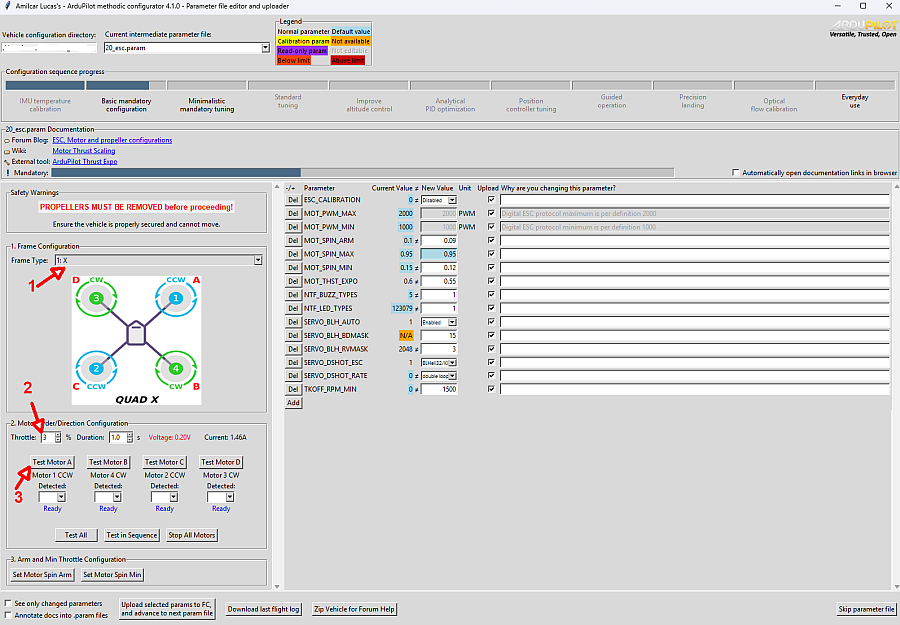Toggle upload checkbox for NTF_LED_TYPES
The image size is (900, 625).
(491, 308)
